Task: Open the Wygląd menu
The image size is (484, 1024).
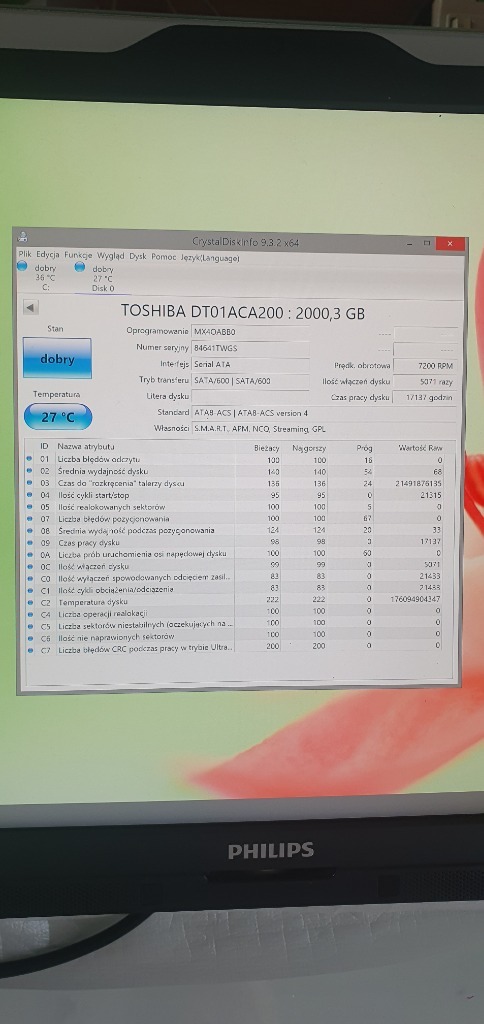Action: tap(110, 257)
